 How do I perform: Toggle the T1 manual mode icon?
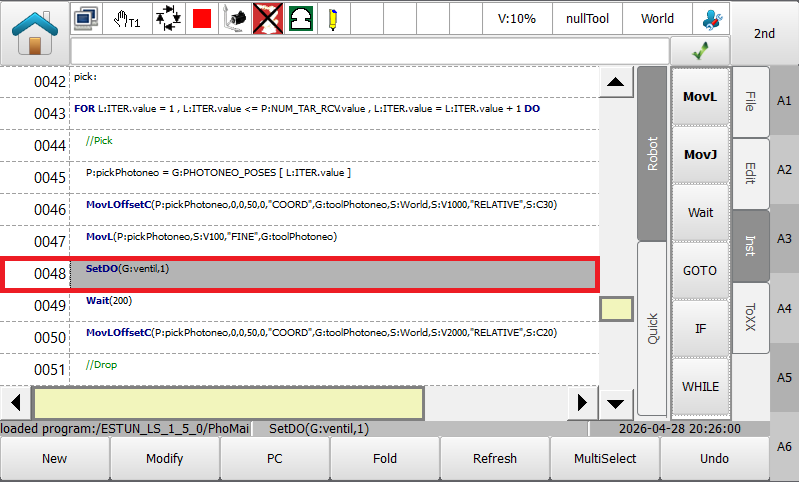click(x=127, y=19)
